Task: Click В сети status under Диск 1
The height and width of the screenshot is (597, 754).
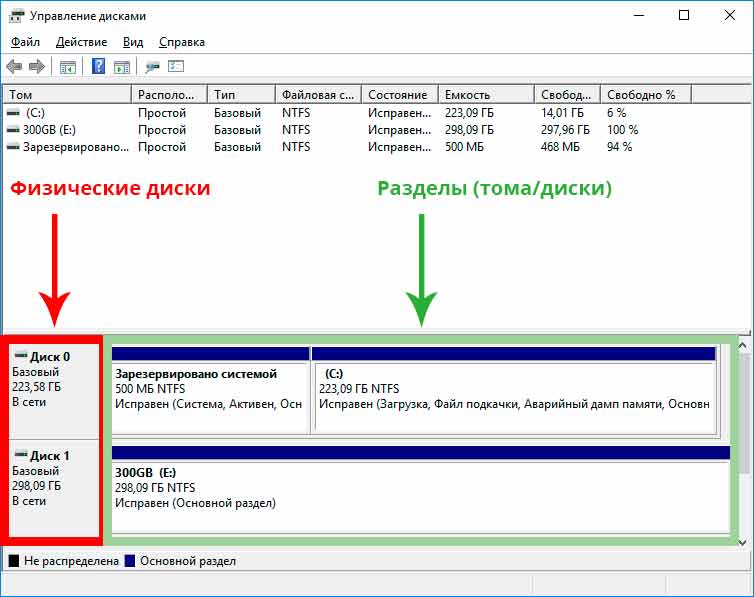Action: pyautogui.click(x=29, y=501)
